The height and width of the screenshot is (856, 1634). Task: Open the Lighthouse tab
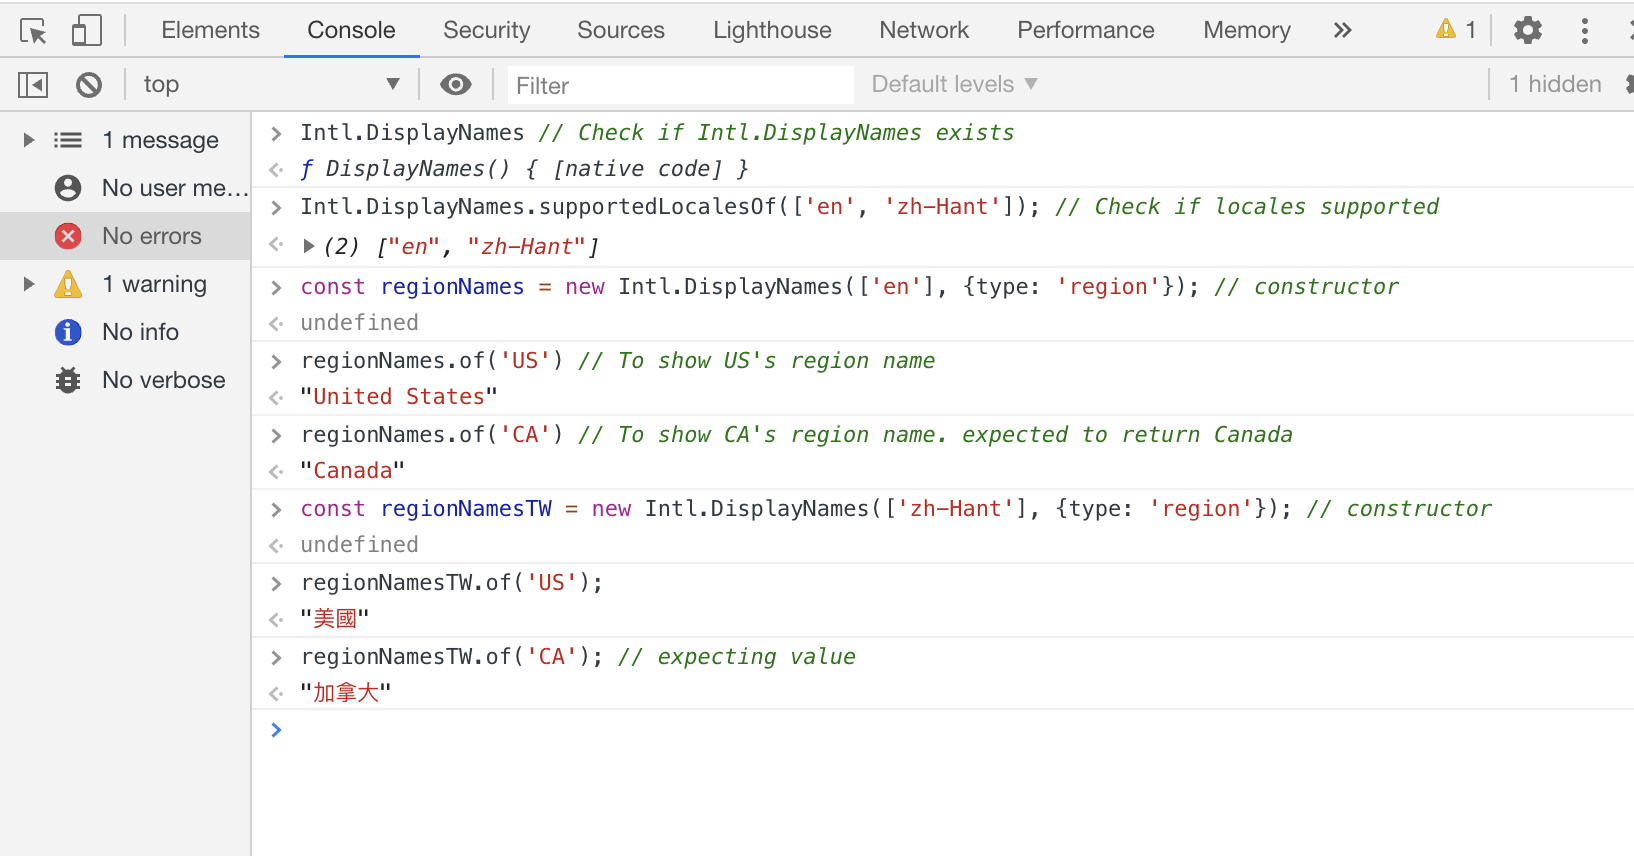point(771,31)
